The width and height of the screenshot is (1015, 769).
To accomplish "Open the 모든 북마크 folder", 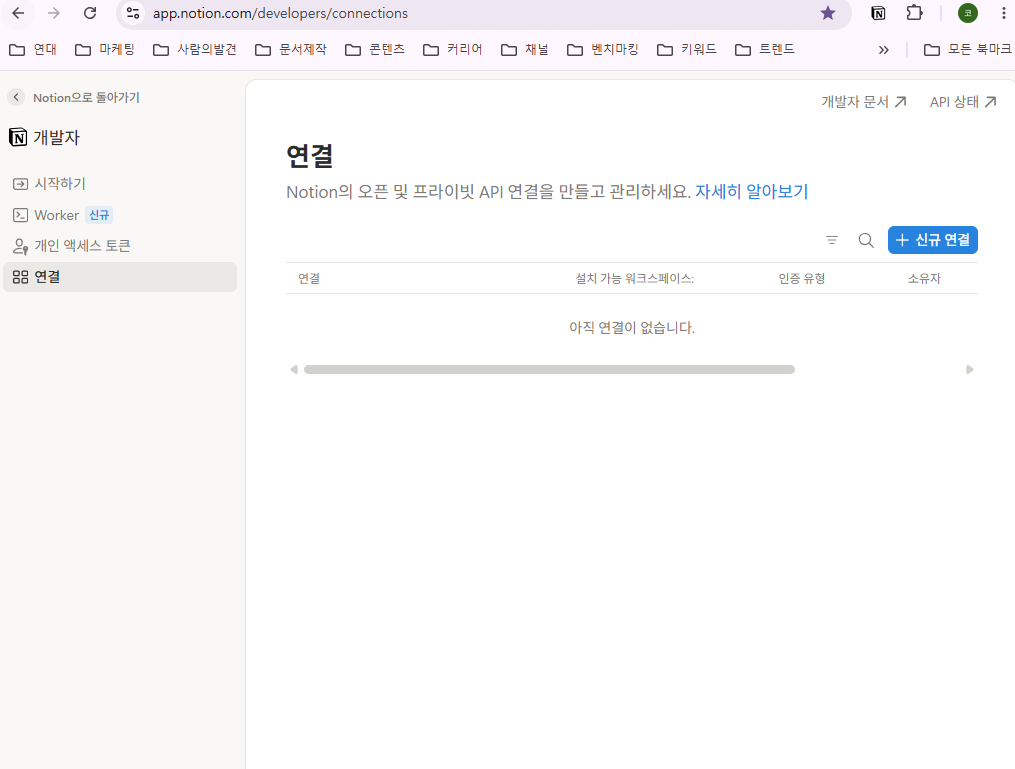I will point(968,49).
